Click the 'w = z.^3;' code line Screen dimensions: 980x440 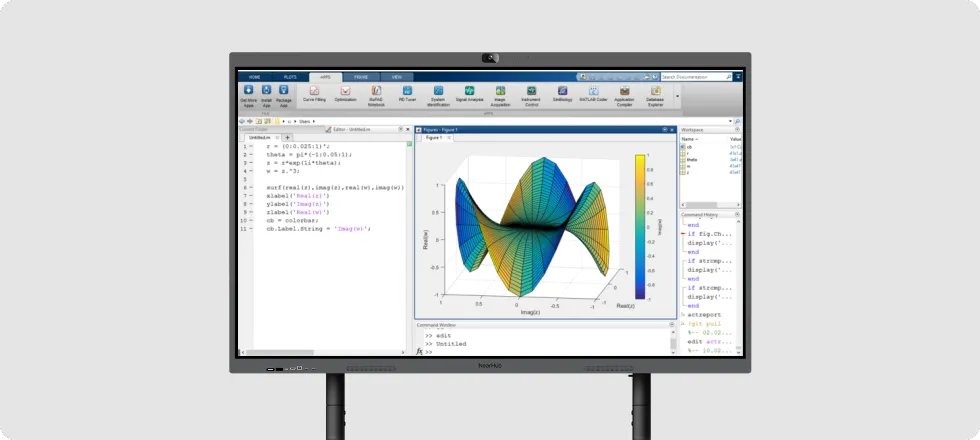pos(283,171)
